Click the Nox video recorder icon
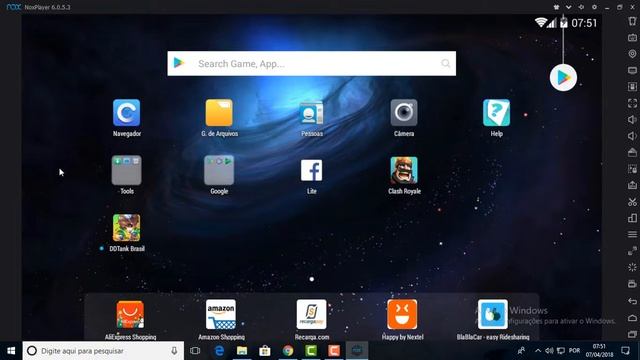Screen dimensions: 640x360 [x=632, y=284]
